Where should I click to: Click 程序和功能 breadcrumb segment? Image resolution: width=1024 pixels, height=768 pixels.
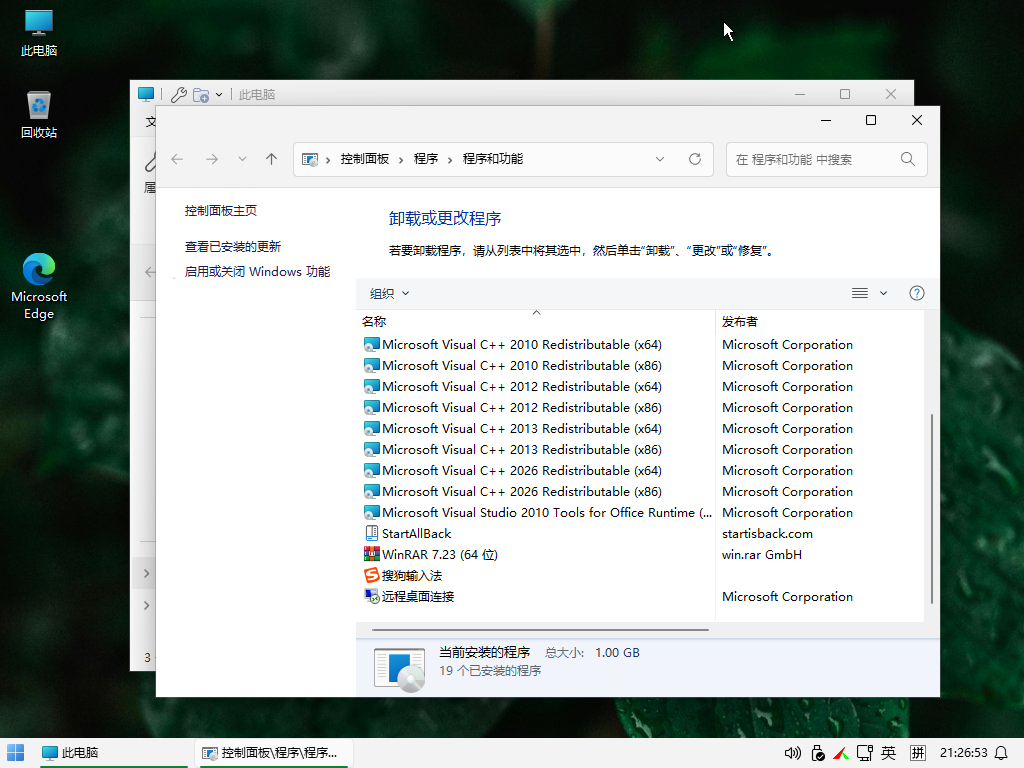(x=492, y=159)
